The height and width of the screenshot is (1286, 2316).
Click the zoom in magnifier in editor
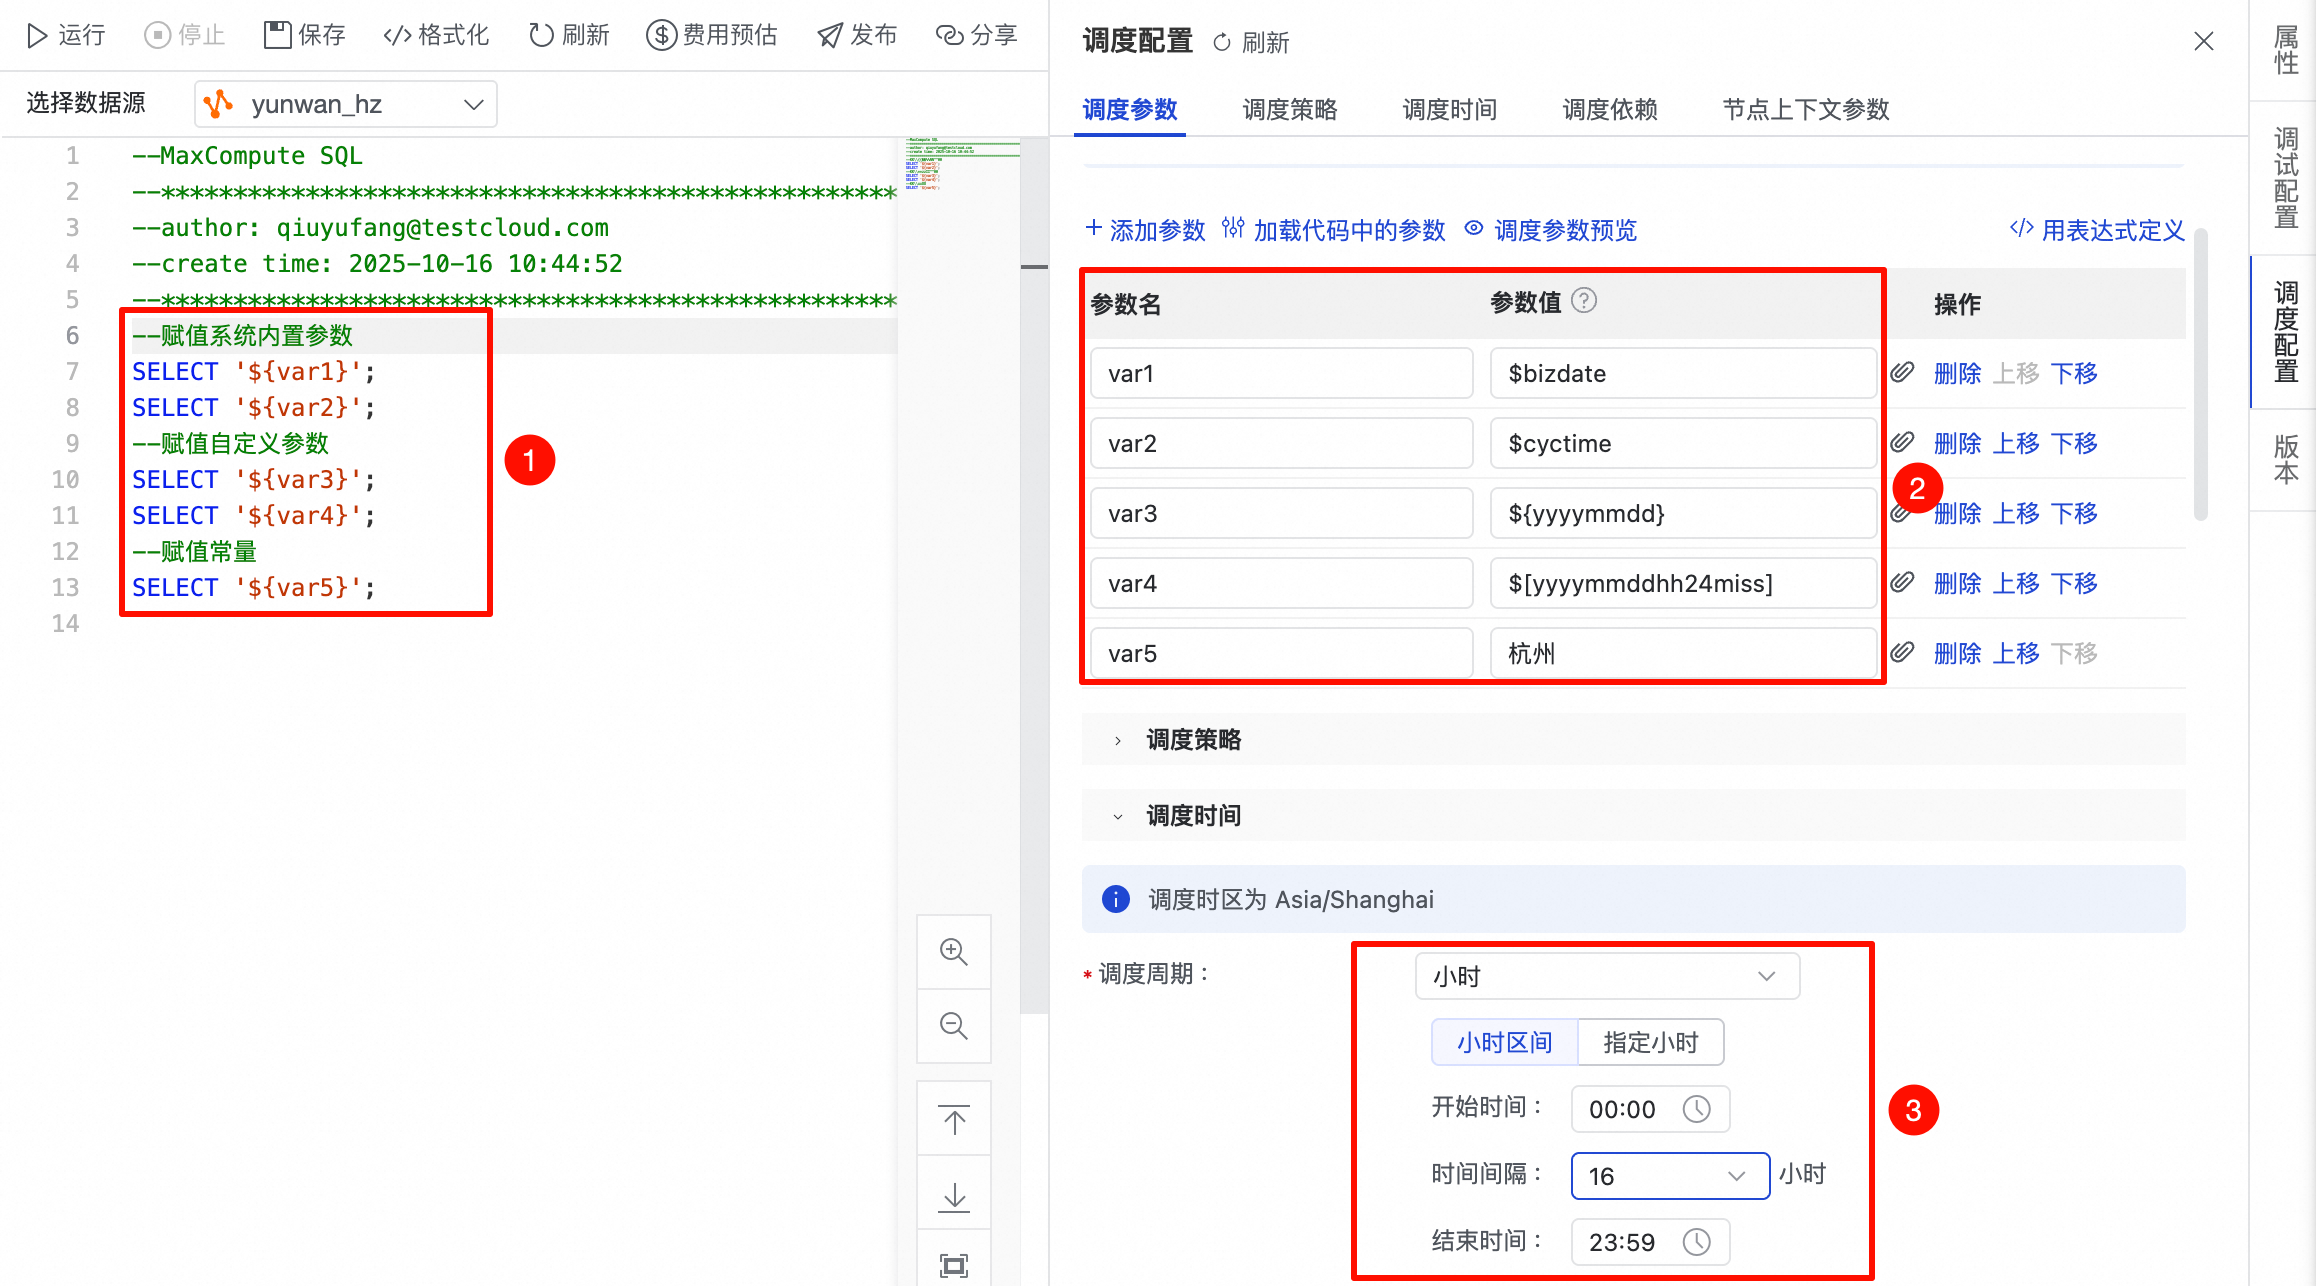(954, 952)
